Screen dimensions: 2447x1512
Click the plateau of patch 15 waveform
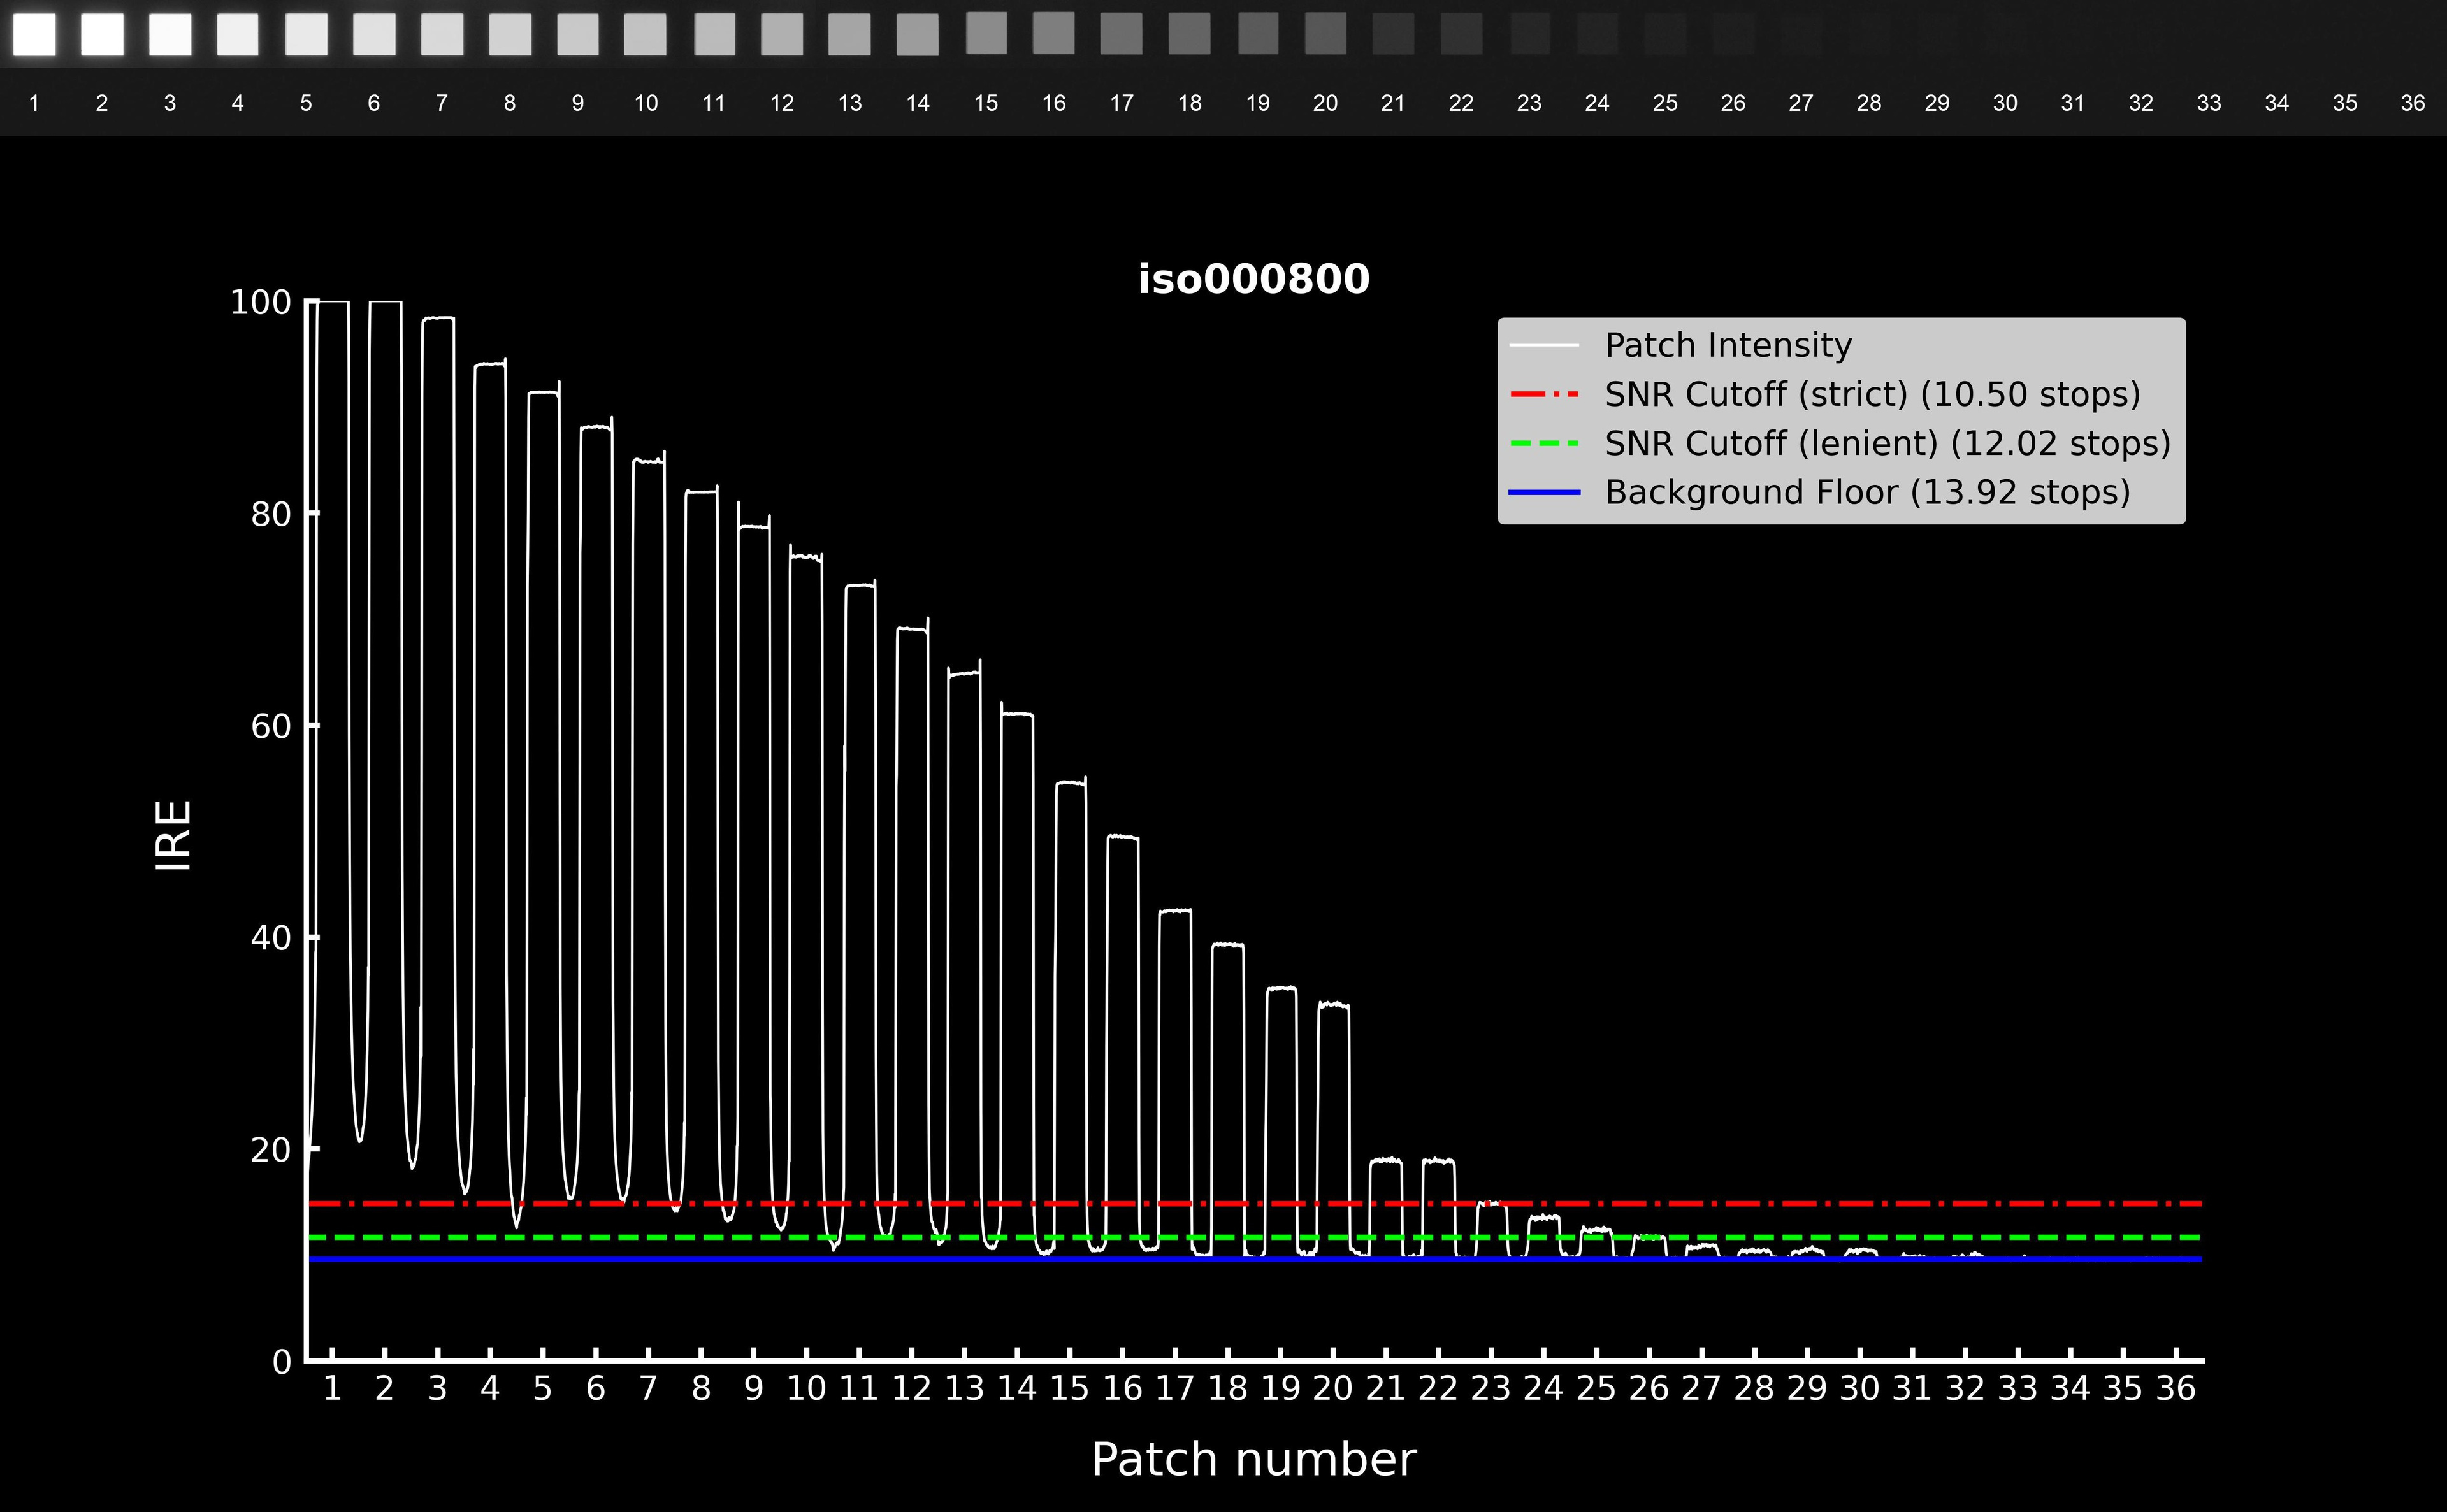[1070, 783]
